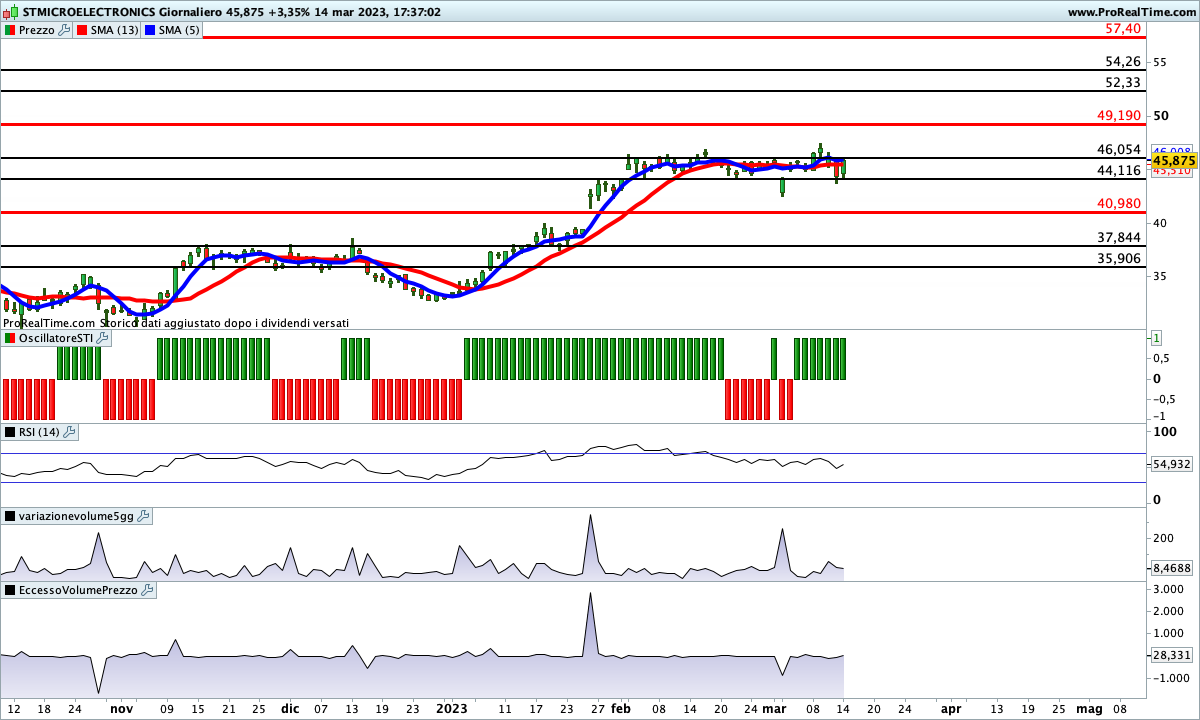Viewport: 1200px width, 720px height.
Task: Click the 'feb' month label on time axis
Action: coord(622,708)
